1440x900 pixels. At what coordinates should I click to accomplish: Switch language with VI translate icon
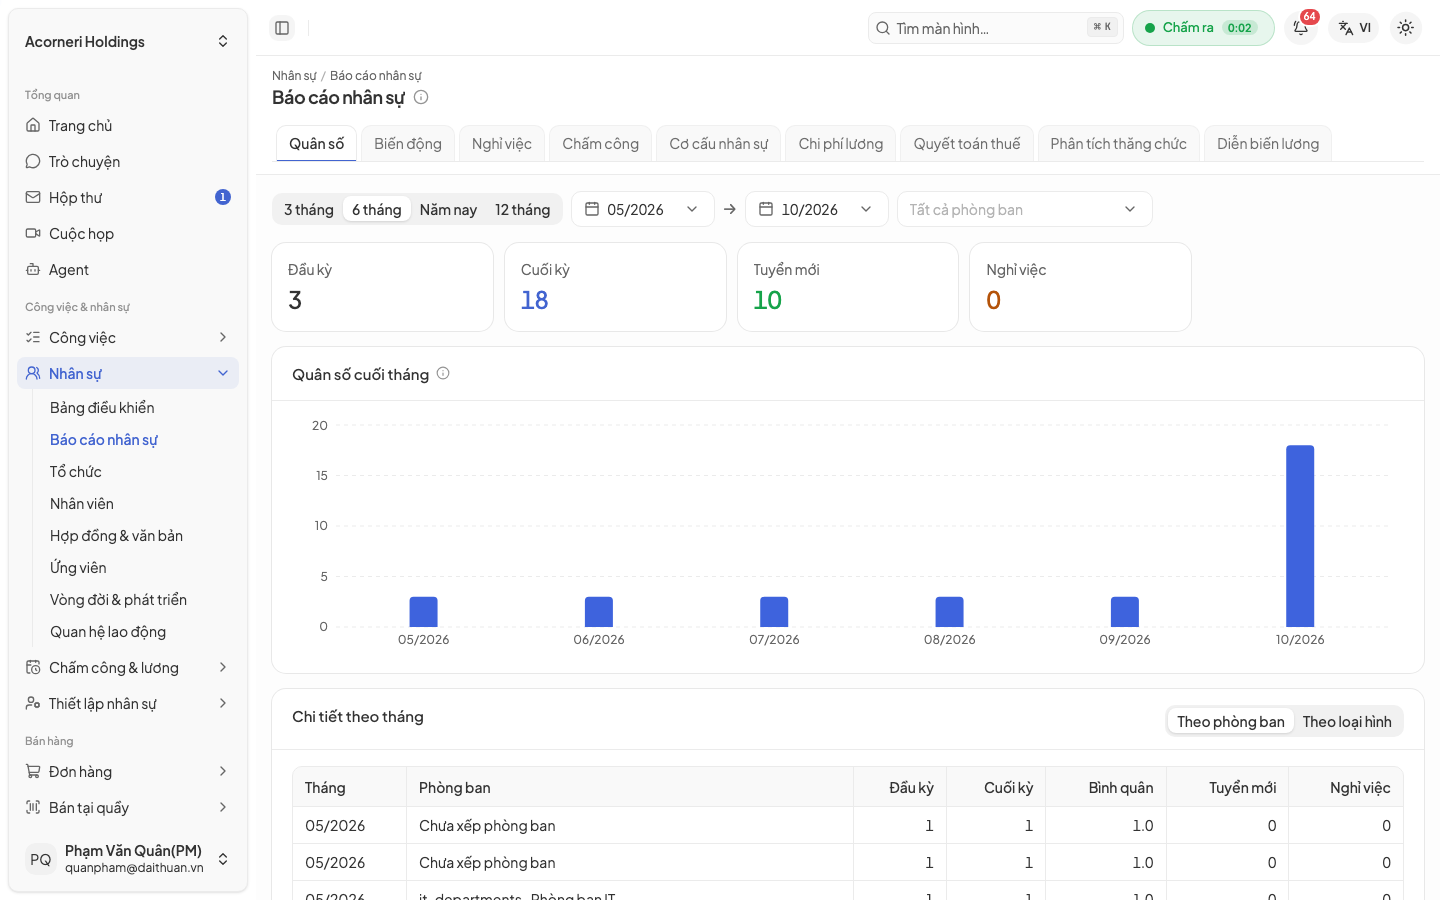click(x=1355, y=28)
